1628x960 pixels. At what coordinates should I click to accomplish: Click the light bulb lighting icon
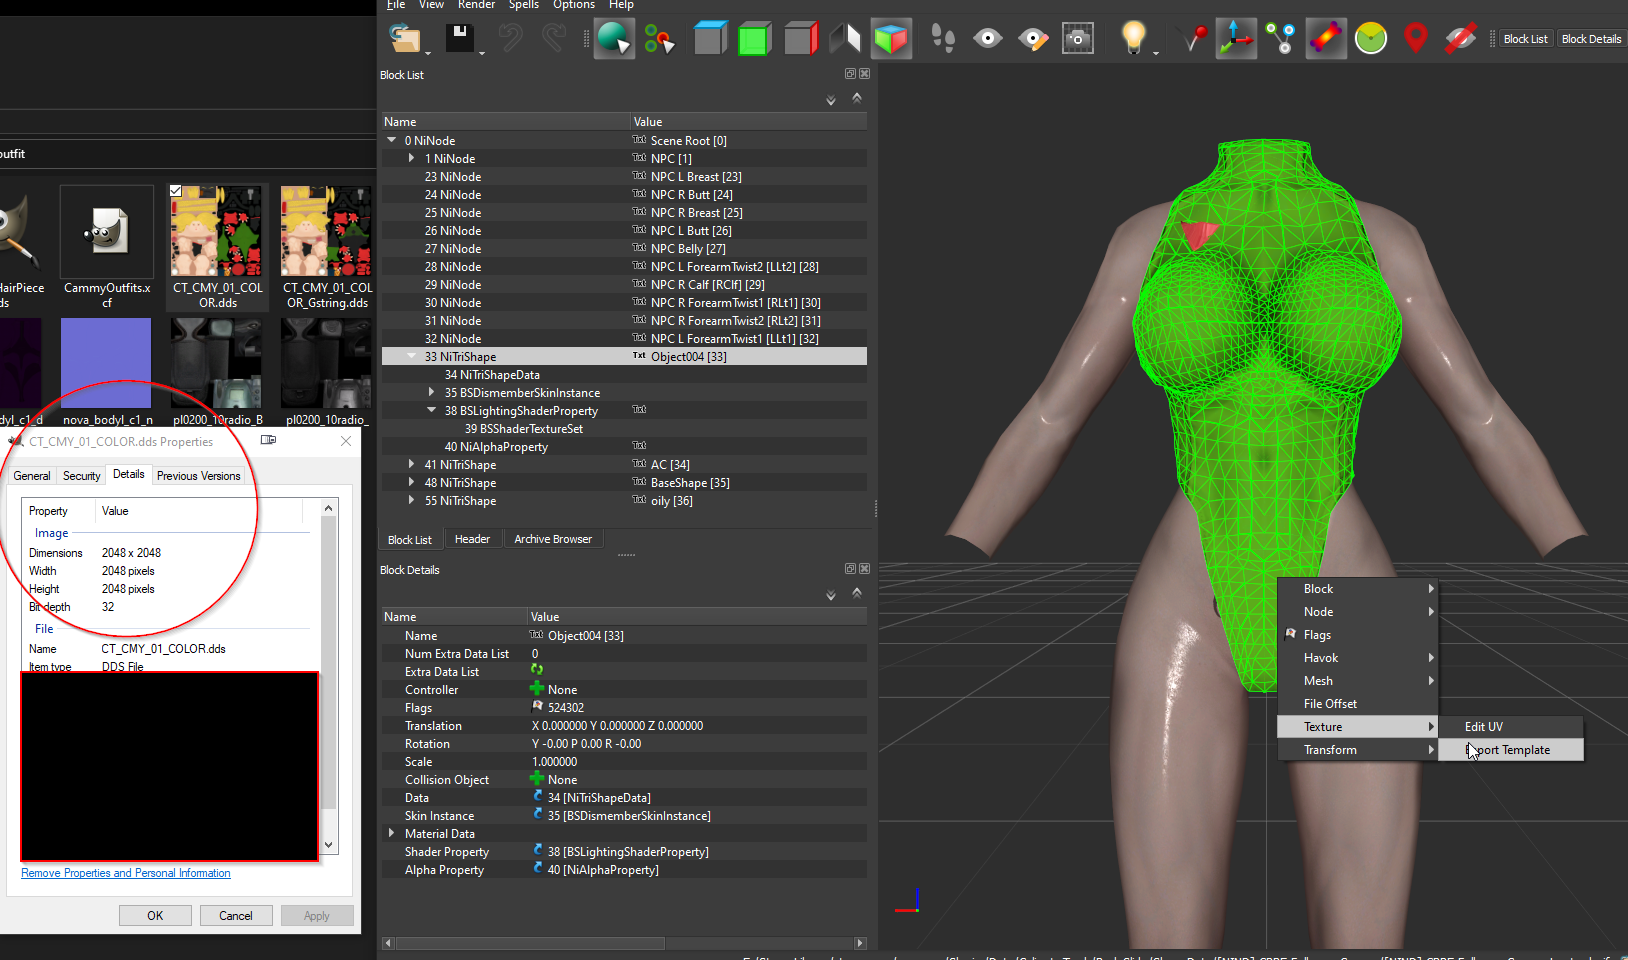1132,38
